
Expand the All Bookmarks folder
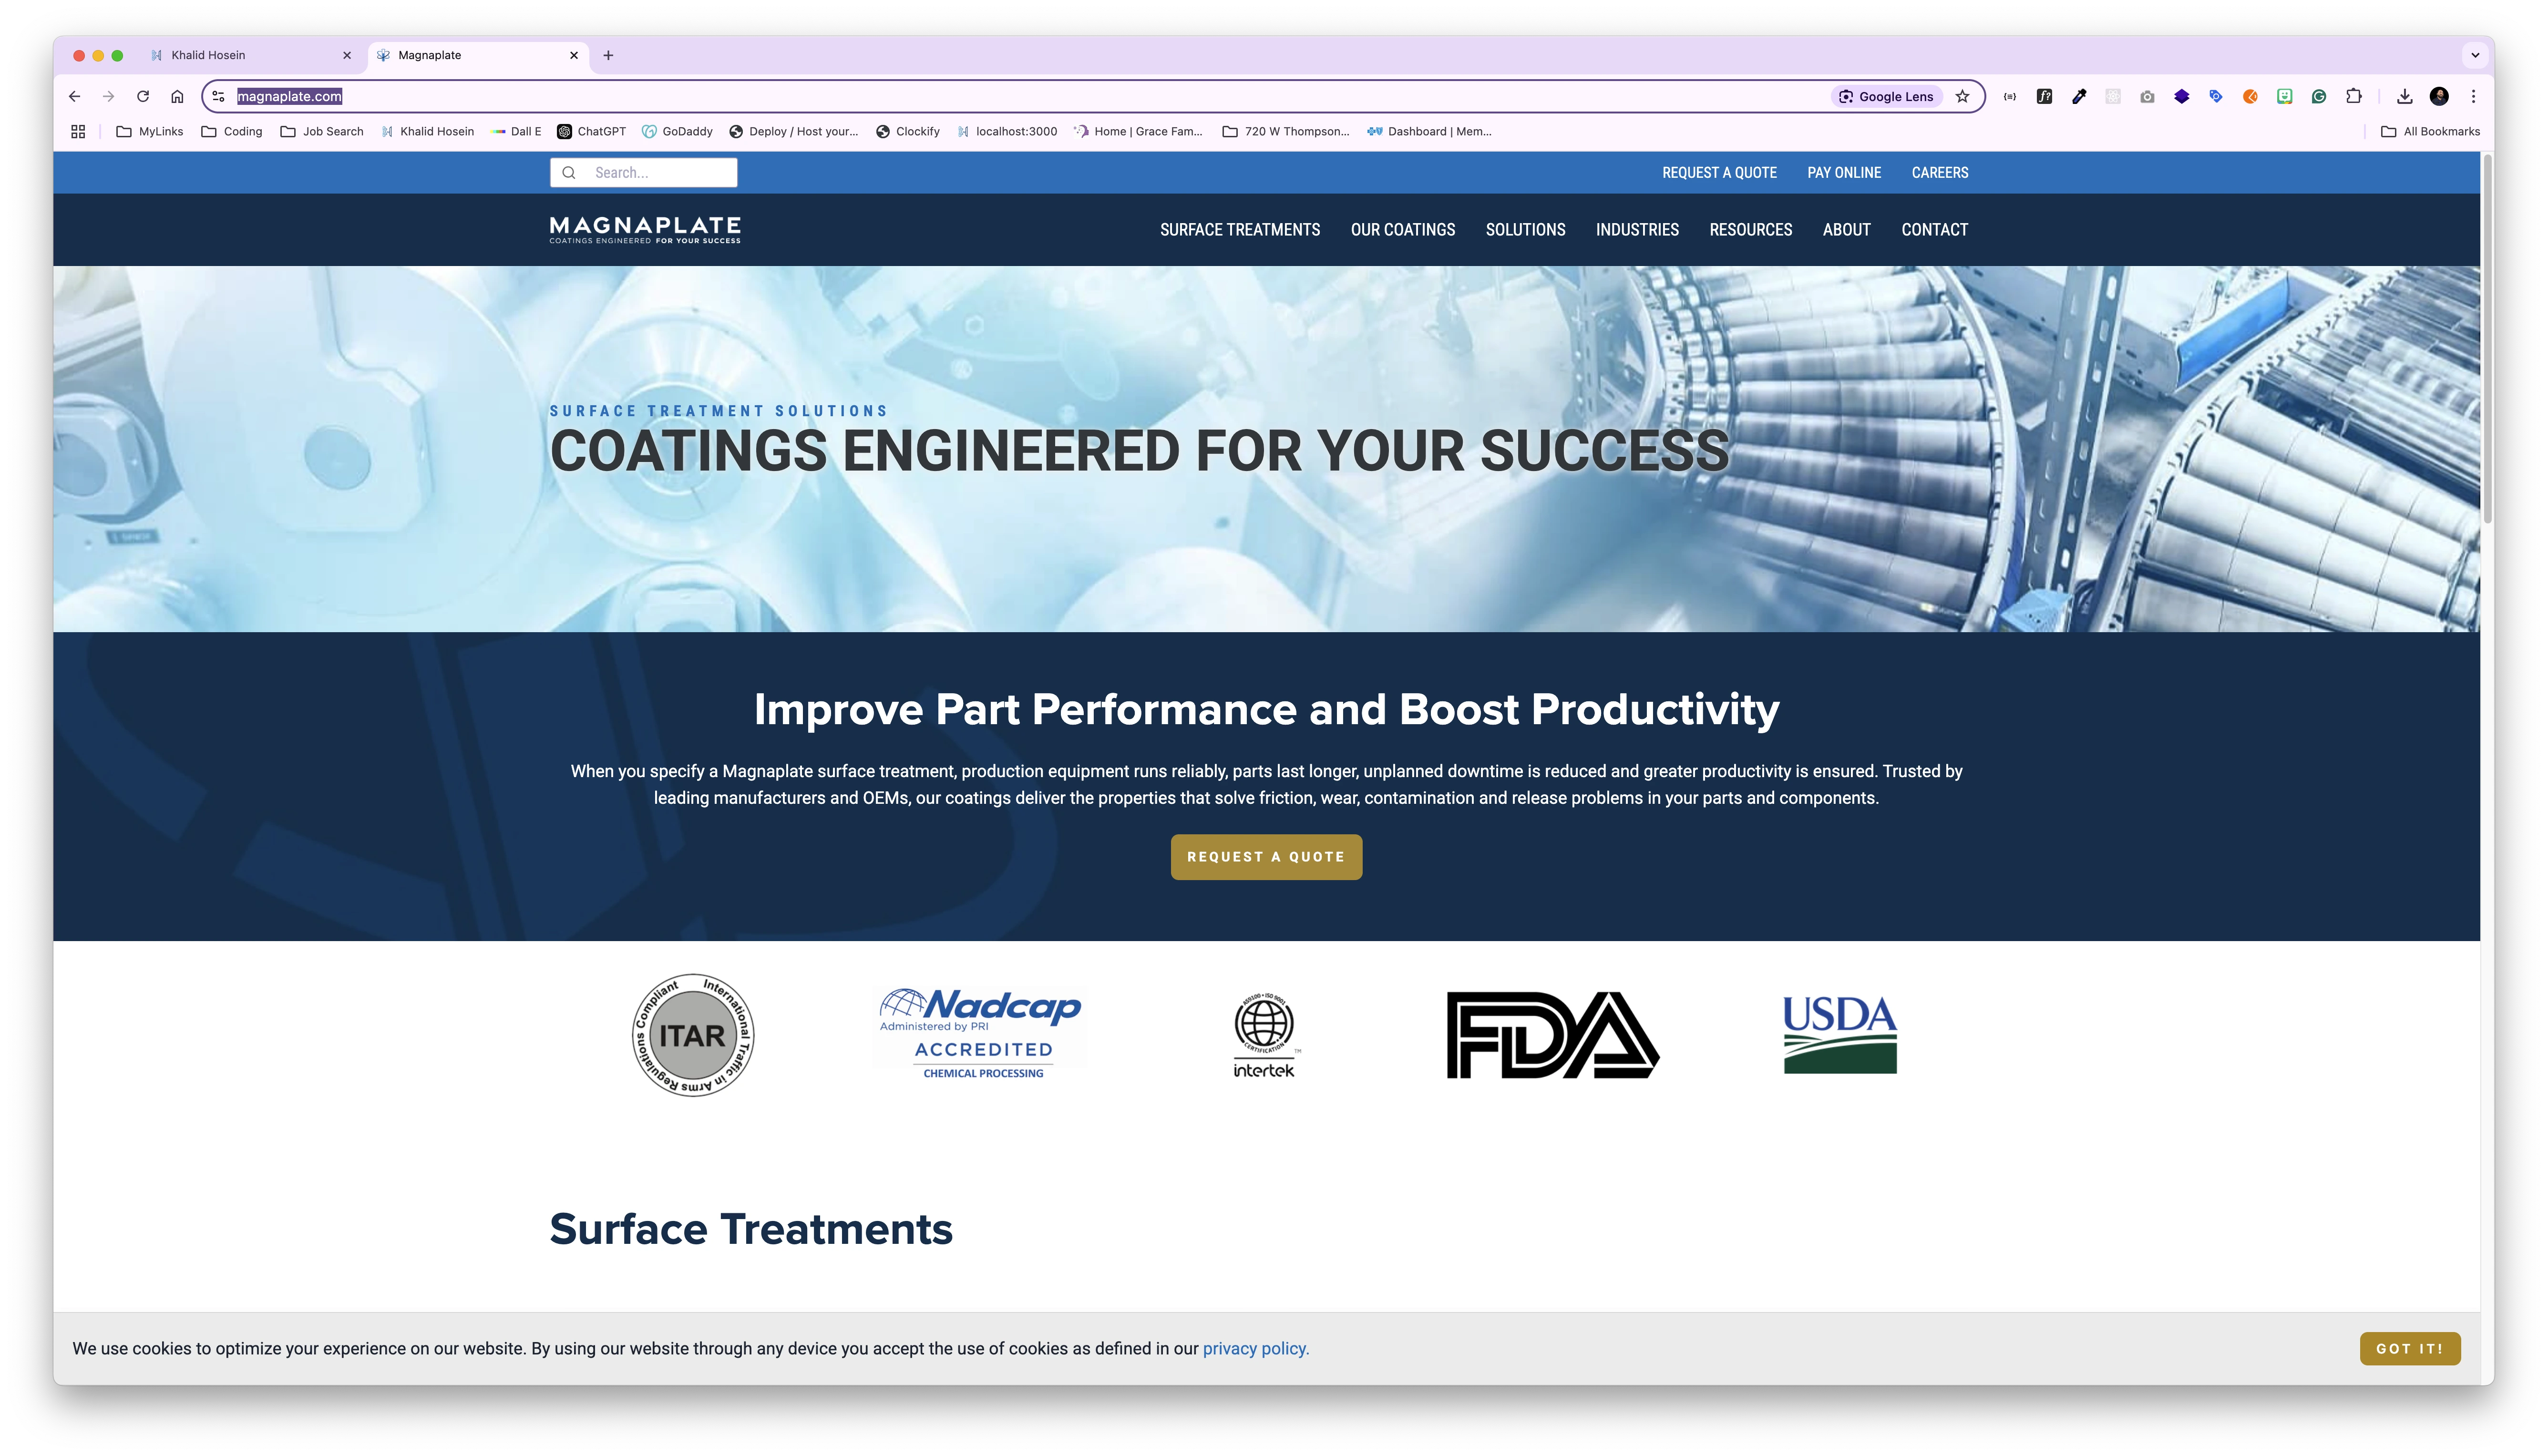(x=2430, y=131)
